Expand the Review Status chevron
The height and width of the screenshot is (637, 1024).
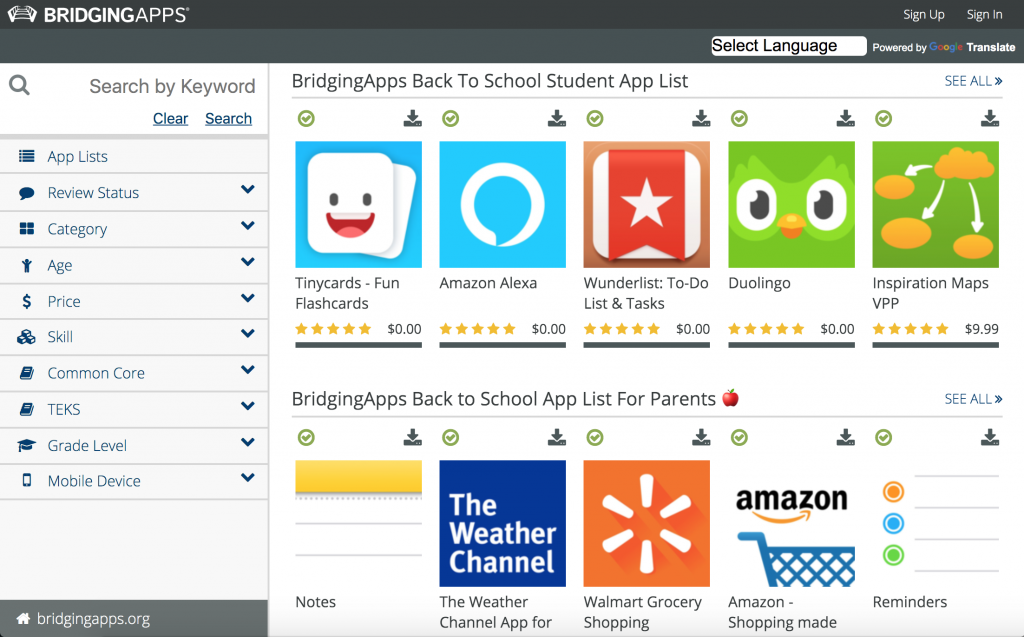coord(248,189)
